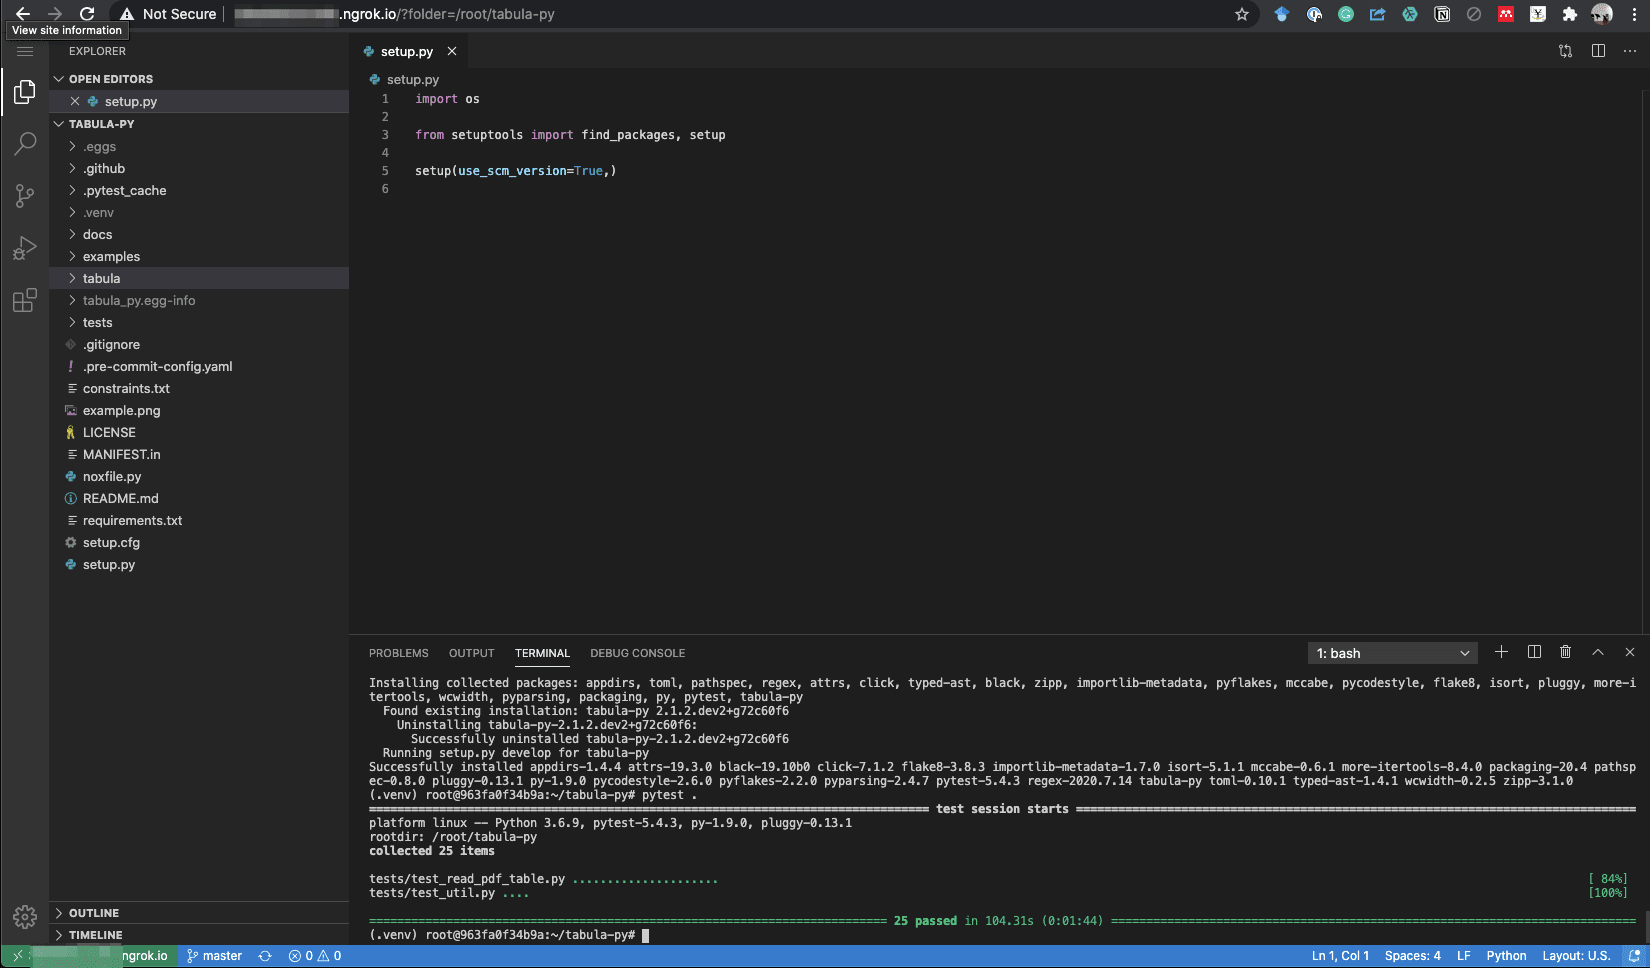Expand the OUTLINE section

94,913
